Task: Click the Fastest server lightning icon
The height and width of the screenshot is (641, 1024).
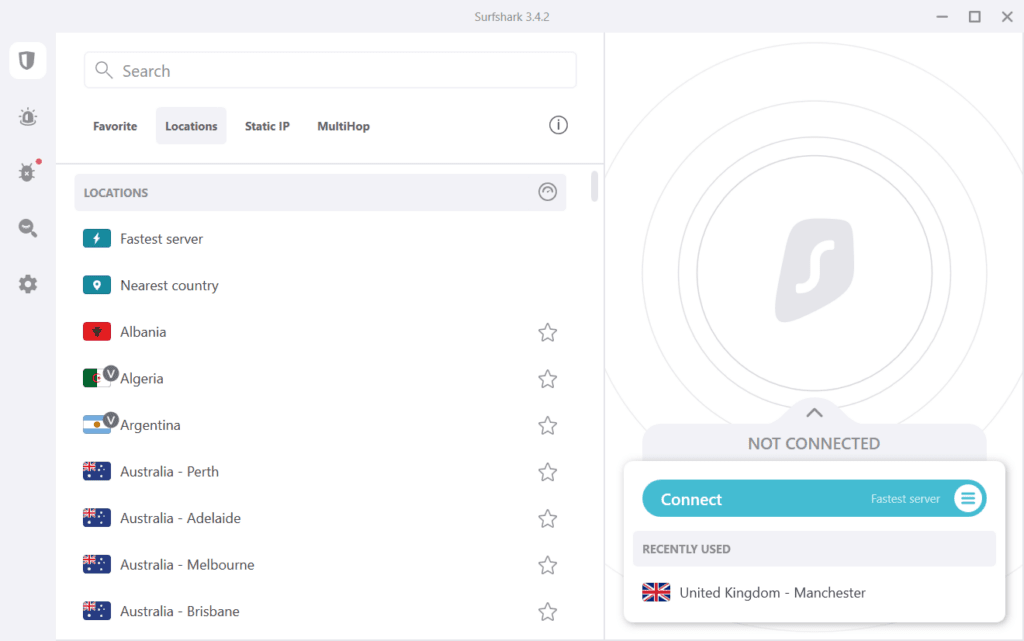Action: click(97, 239)
